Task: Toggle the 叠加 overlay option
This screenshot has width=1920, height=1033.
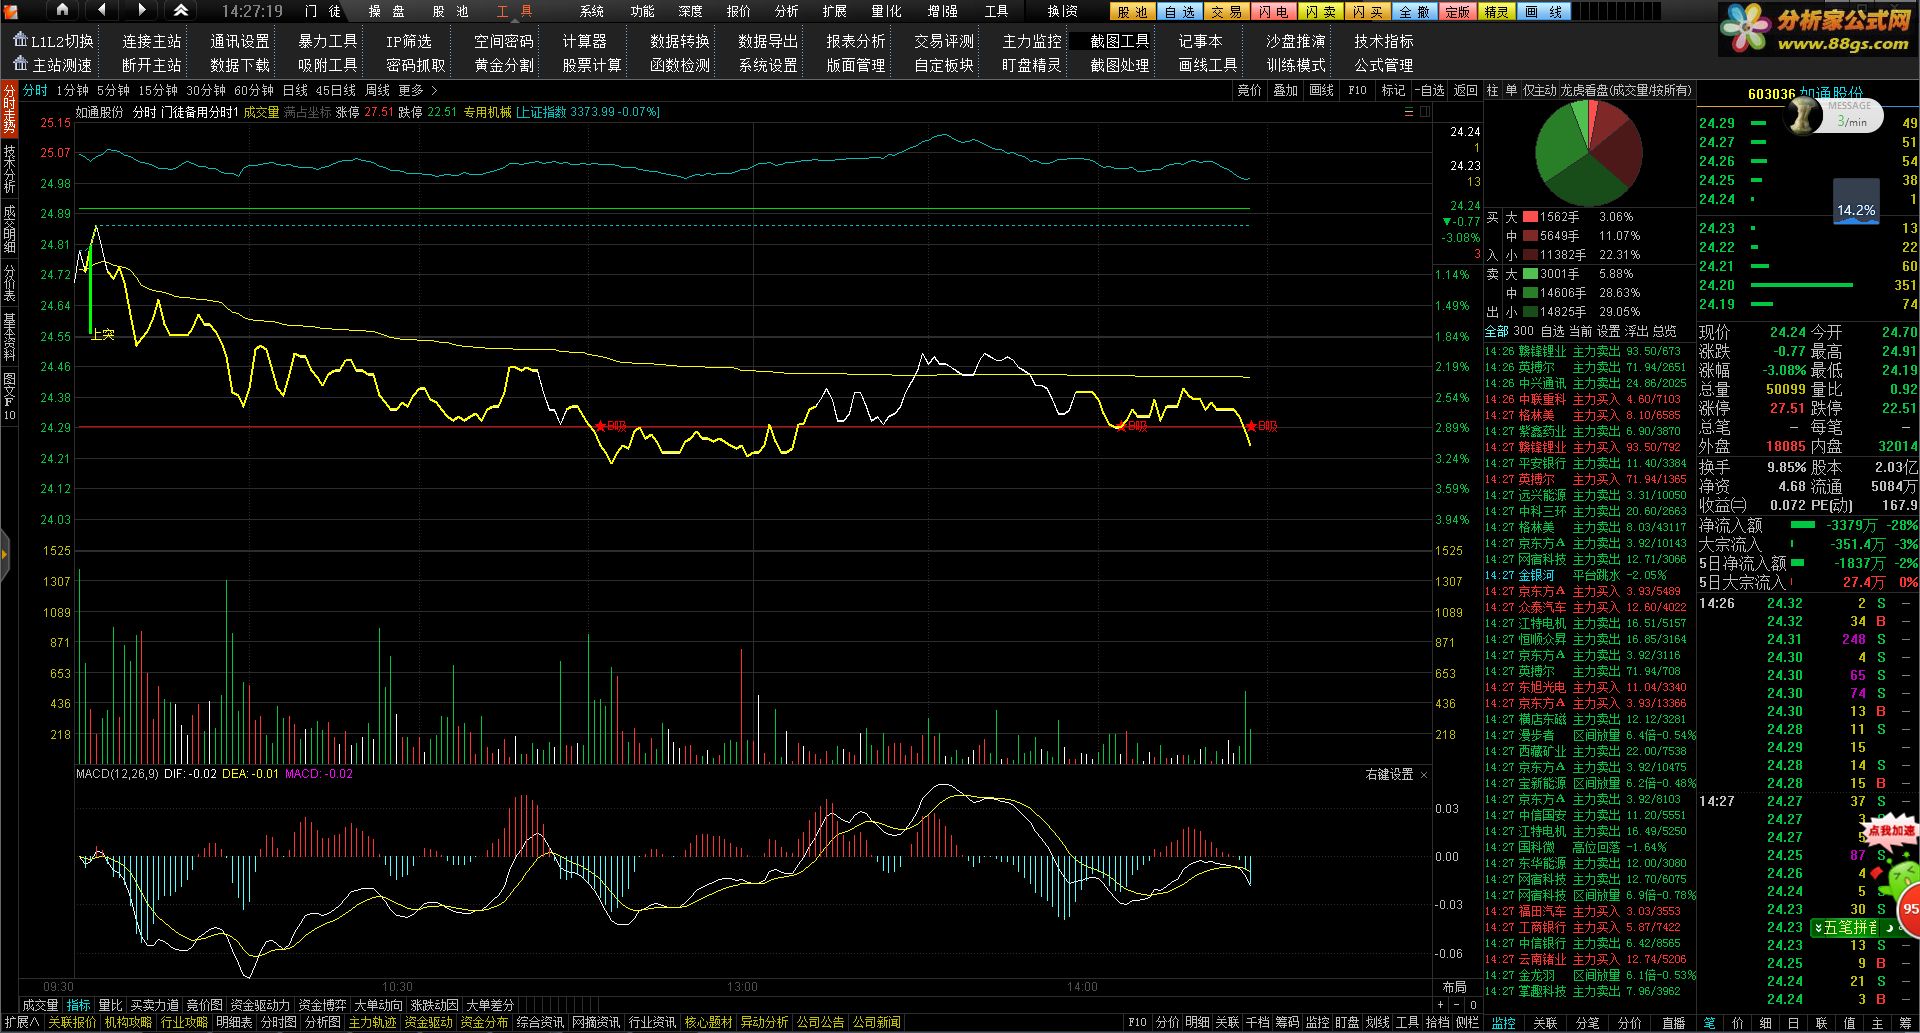Action: (1285, 90)
